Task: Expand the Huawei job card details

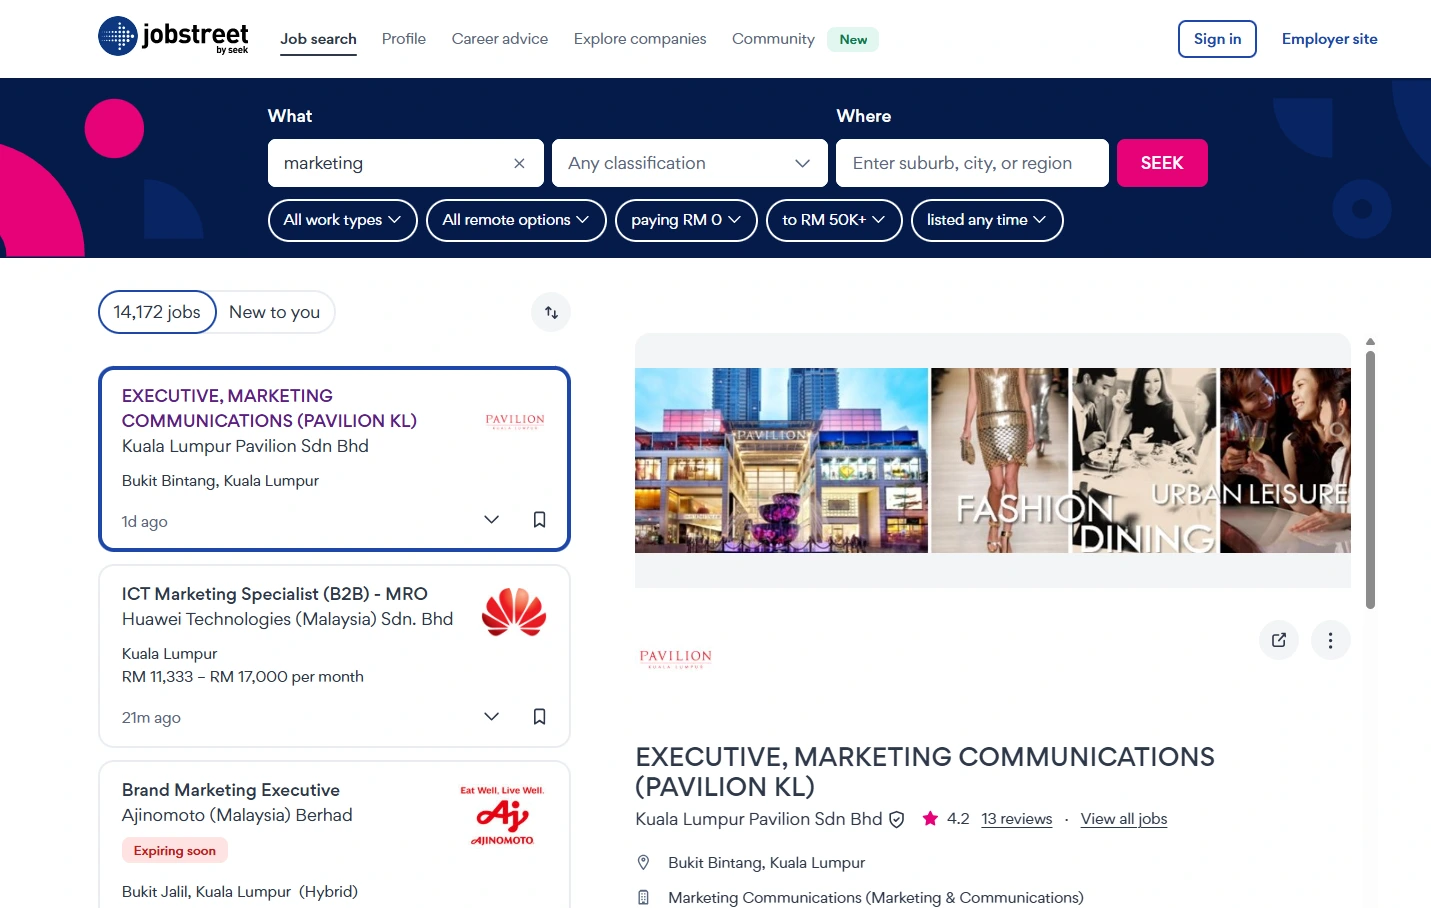Action: pyautogui.click(x=491, y=717)
